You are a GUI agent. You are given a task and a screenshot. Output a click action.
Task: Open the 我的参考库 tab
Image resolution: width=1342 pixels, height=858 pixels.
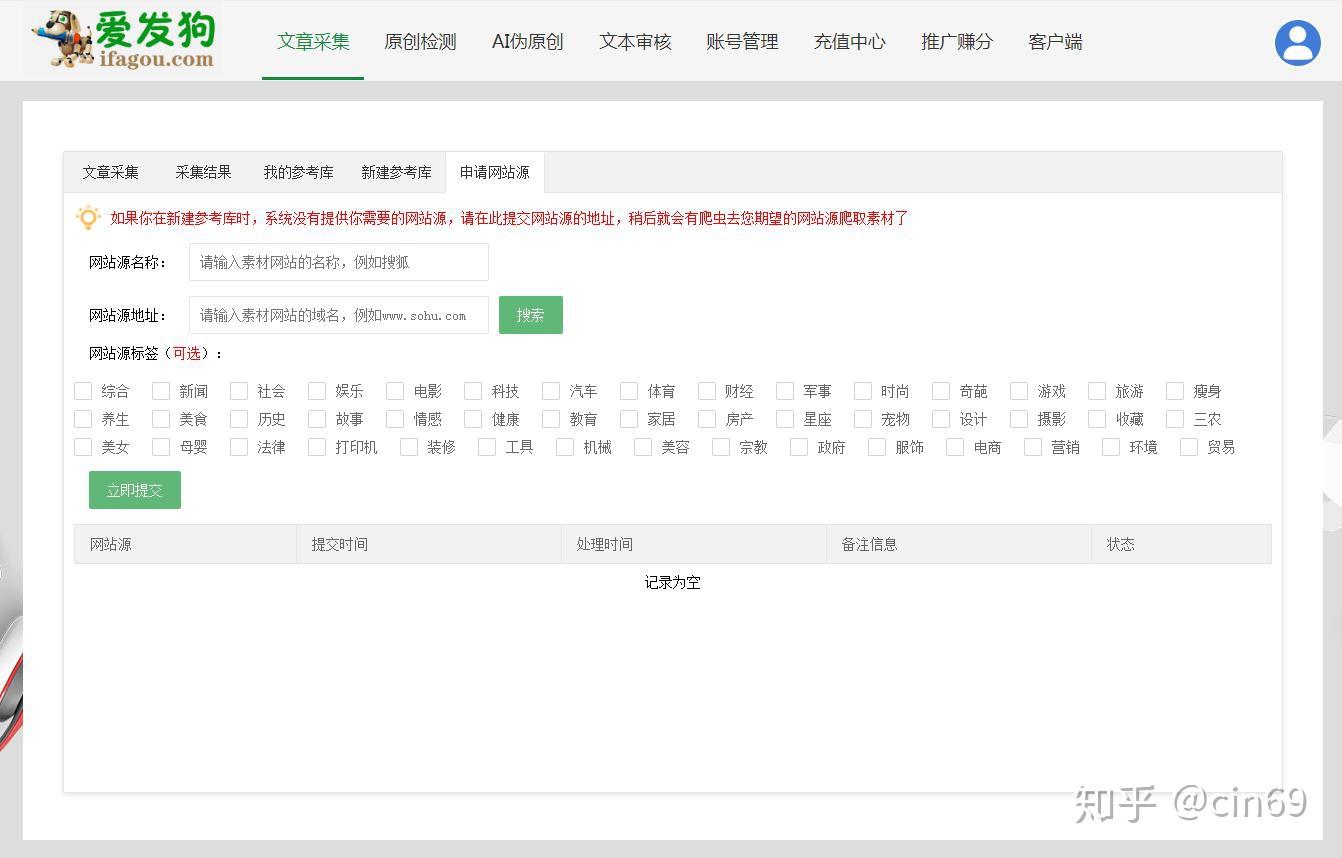(x=298, y=172)
